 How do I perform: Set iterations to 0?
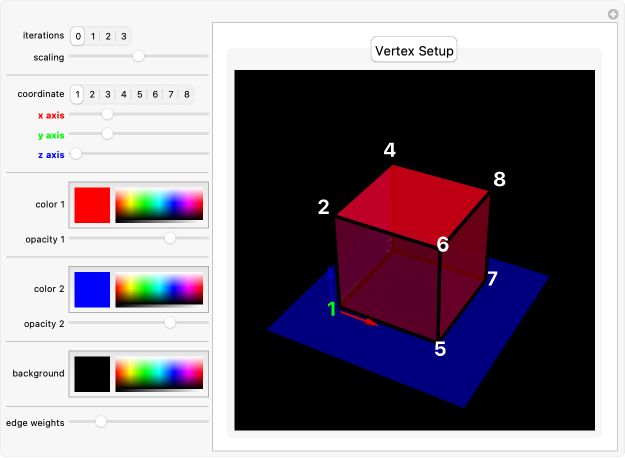[x=78, y=36]
